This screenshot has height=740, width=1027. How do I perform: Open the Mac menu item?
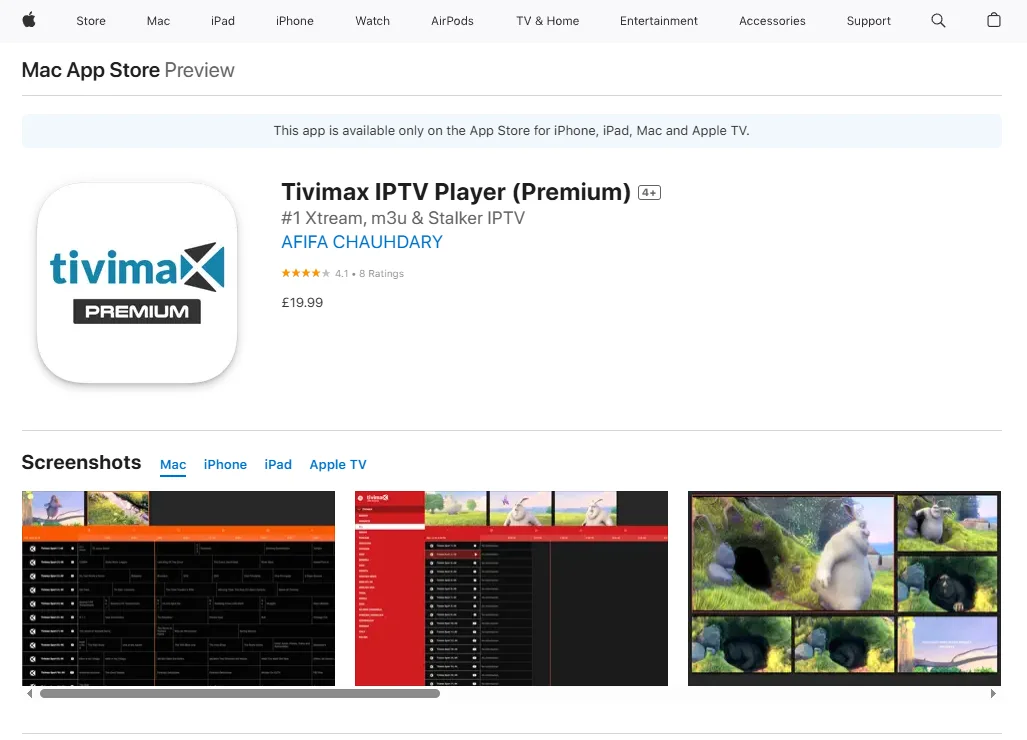coord(159,21)
